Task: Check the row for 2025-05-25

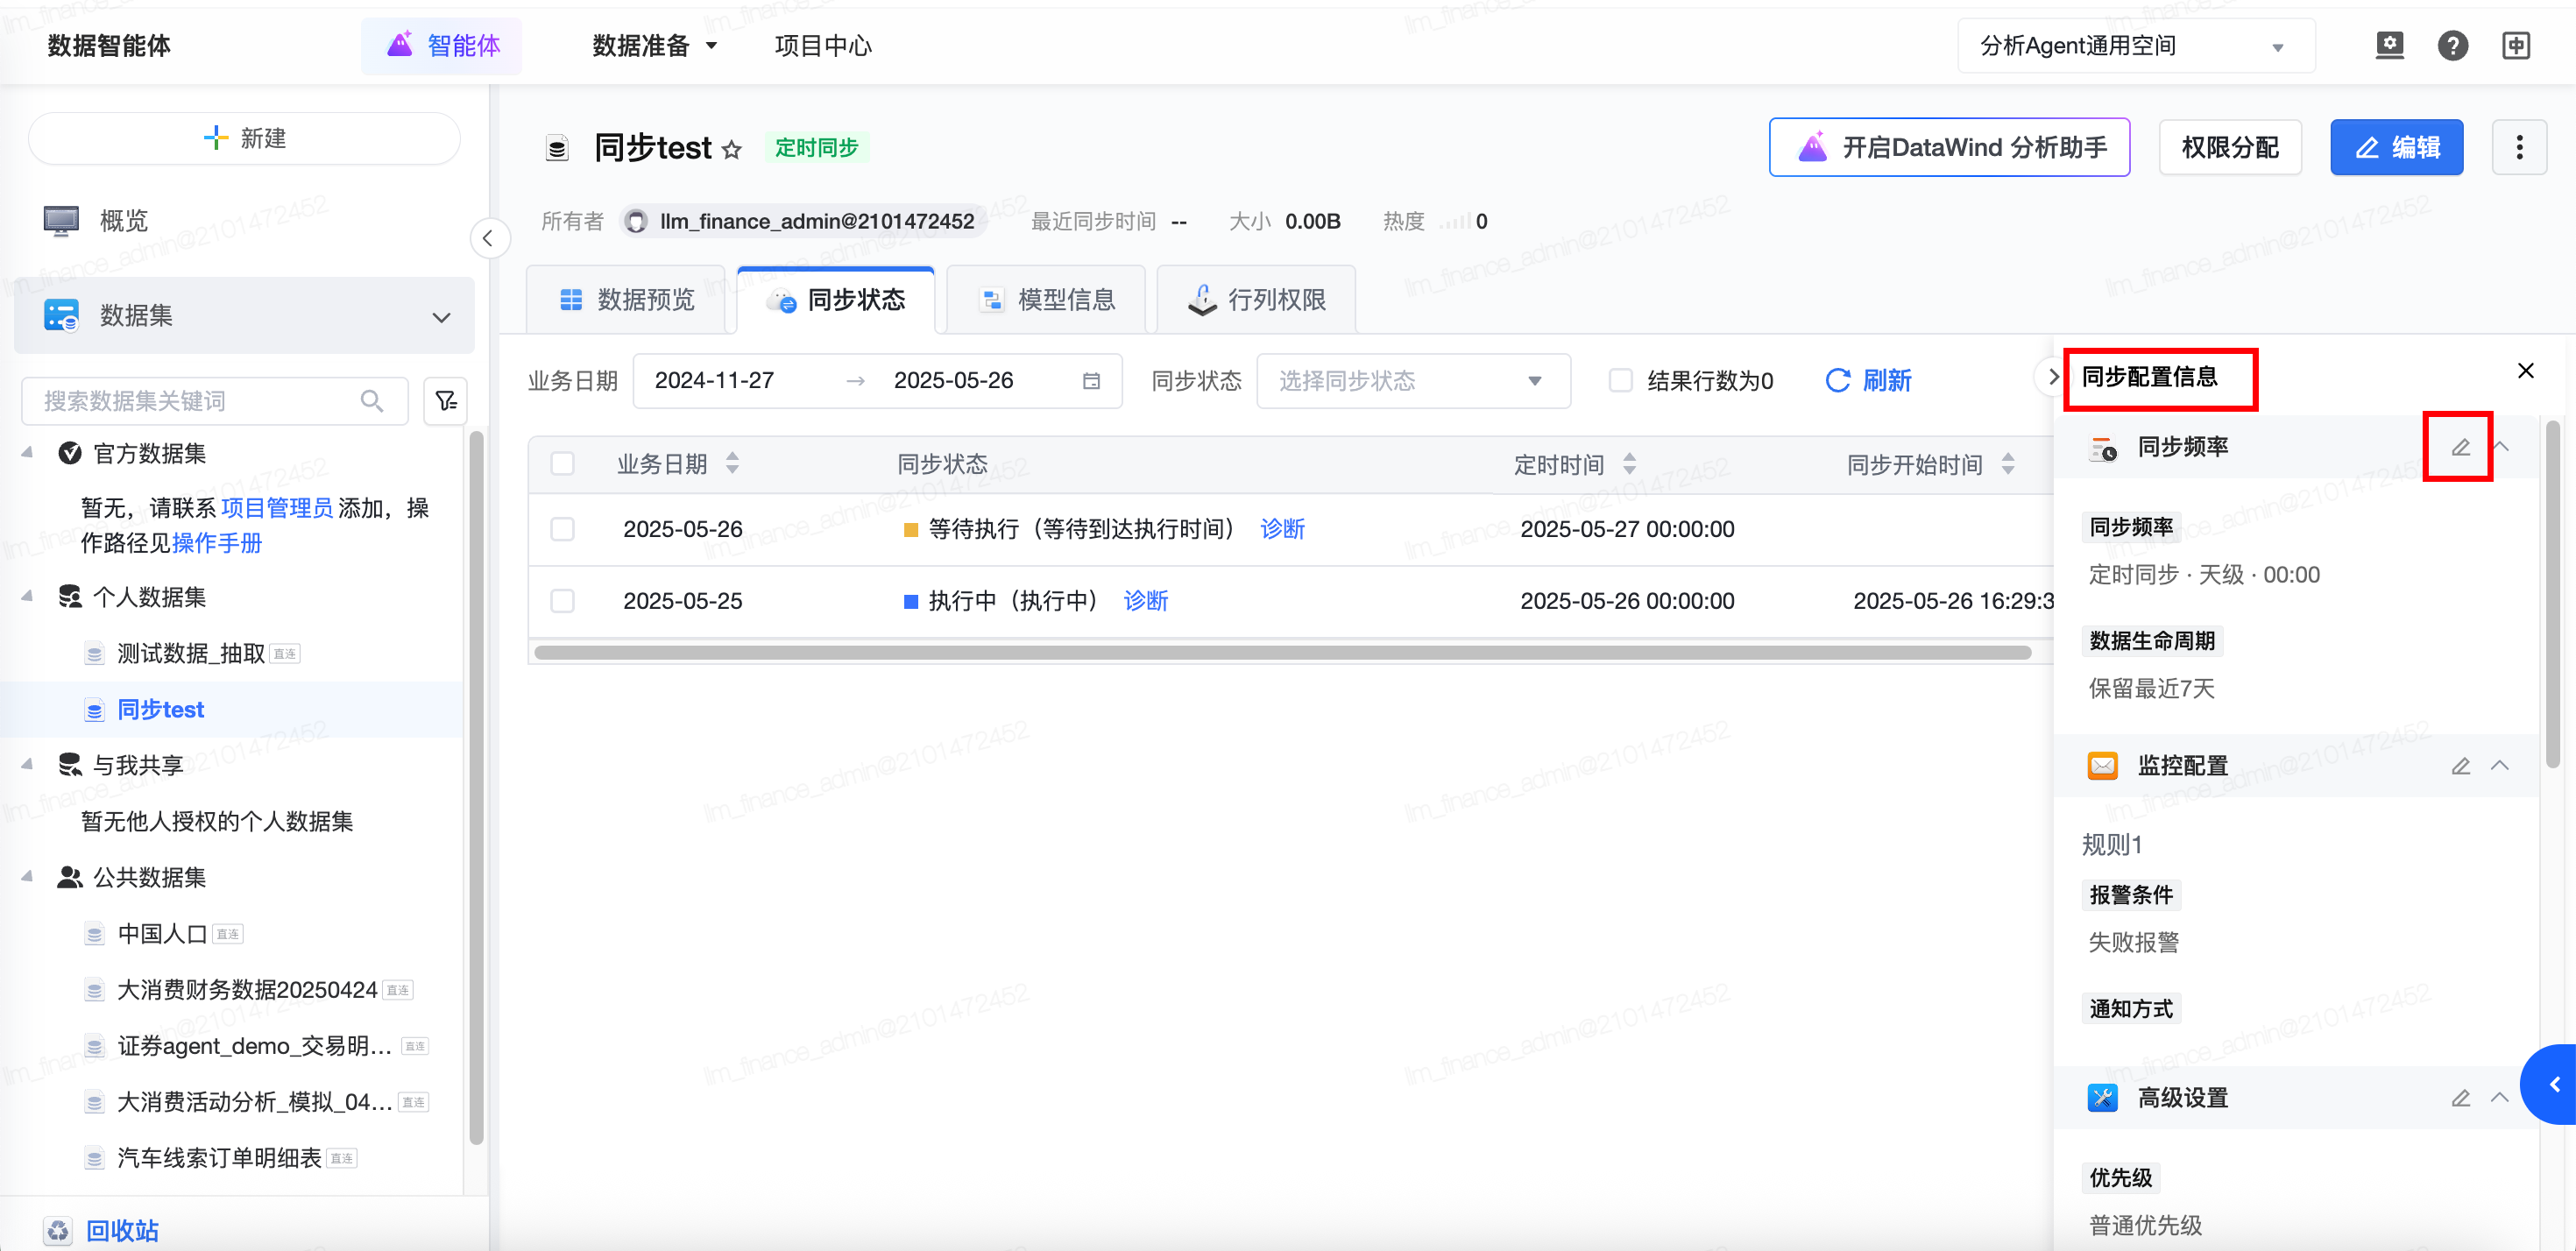Action: pos(563,601)
